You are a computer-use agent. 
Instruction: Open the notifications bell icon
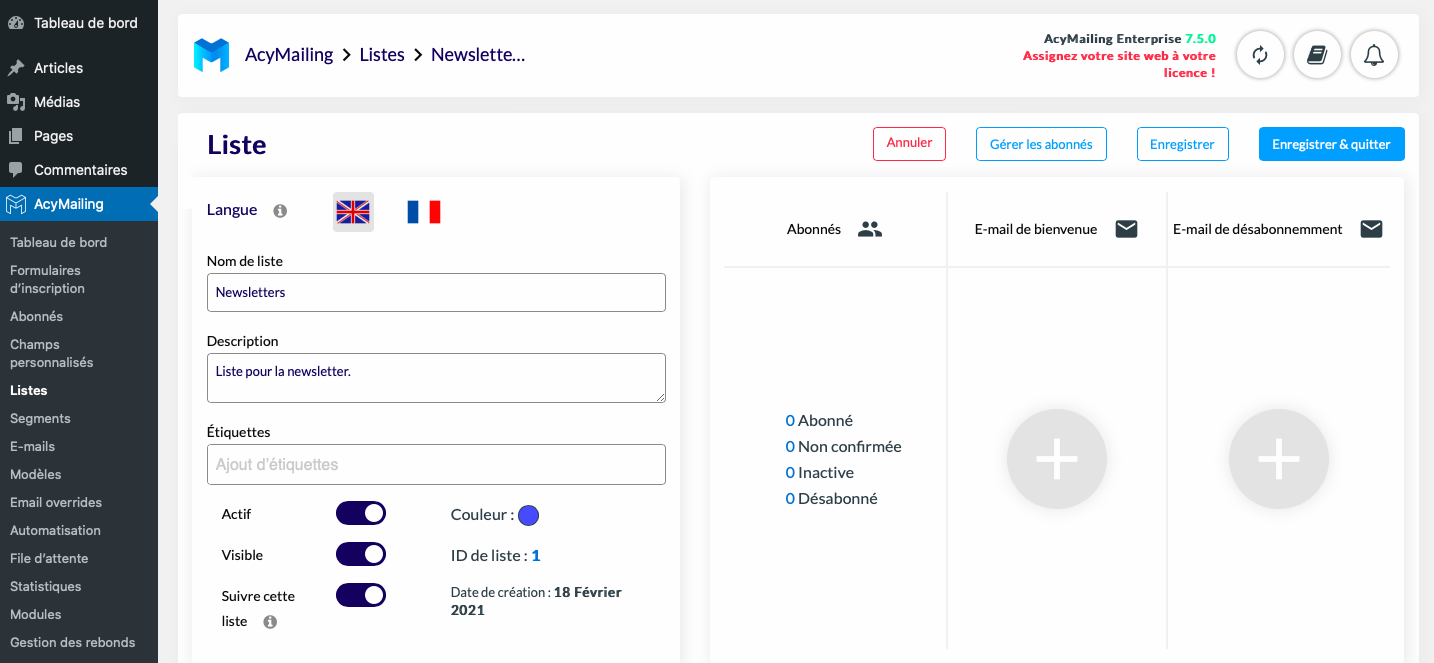click(1374, 55)
